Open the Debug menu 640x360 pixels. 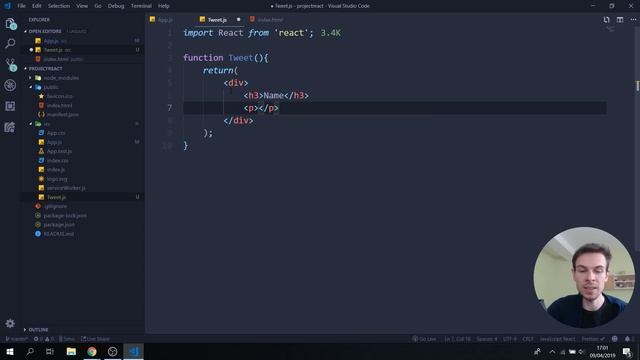(x=116, y=6)
